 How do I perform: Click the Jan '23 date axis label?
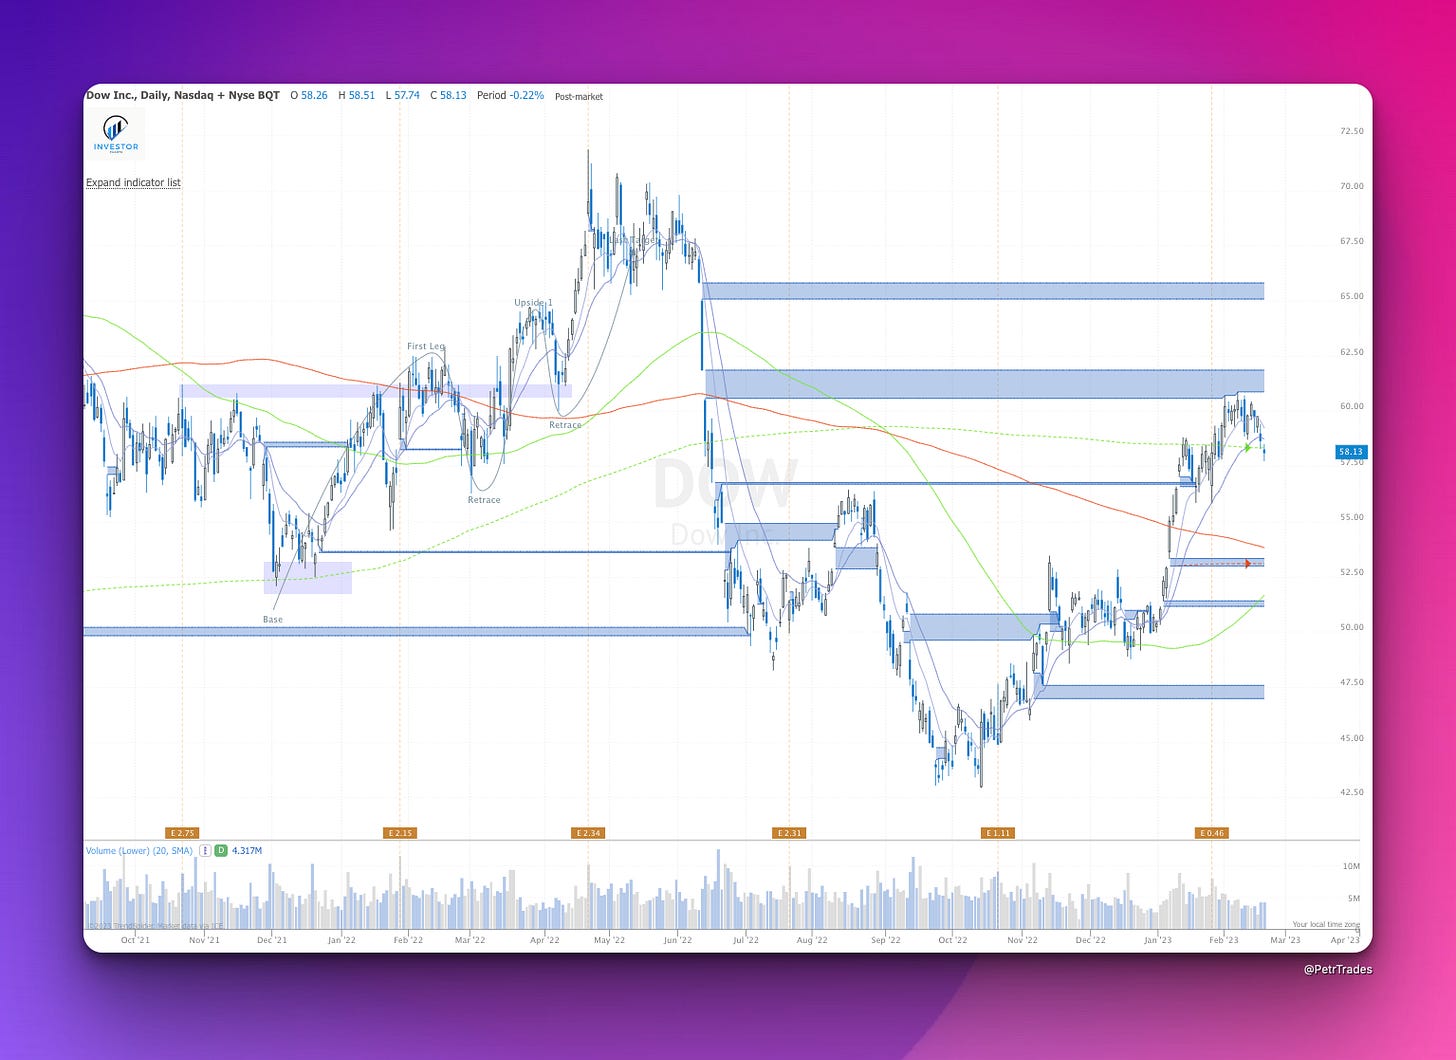coord(1157,940)
